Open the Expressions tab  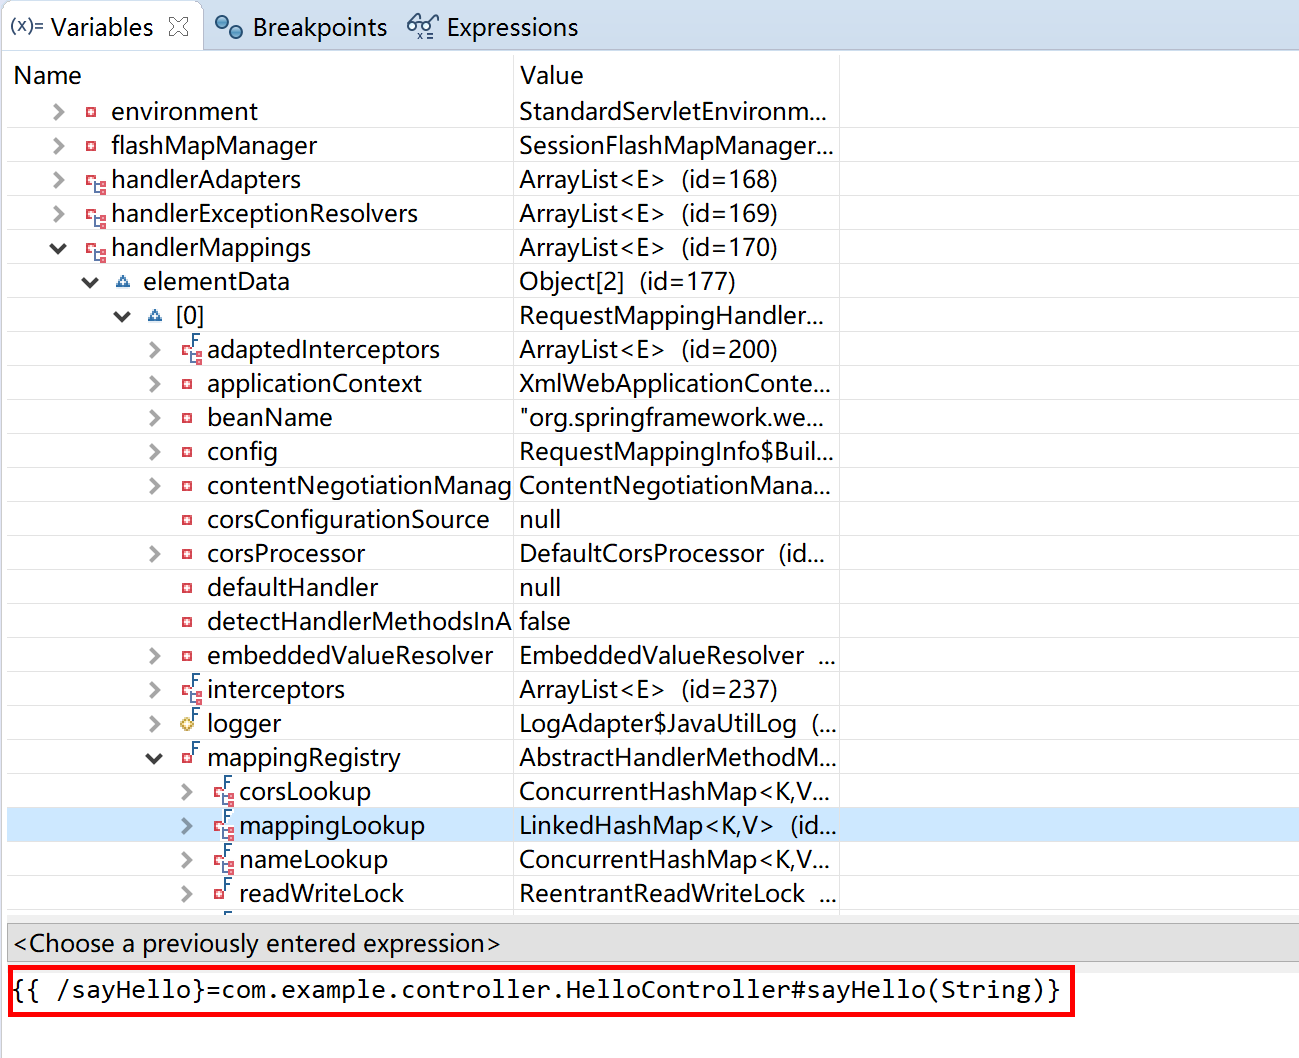pyautogui.click(x=511, y=27)
